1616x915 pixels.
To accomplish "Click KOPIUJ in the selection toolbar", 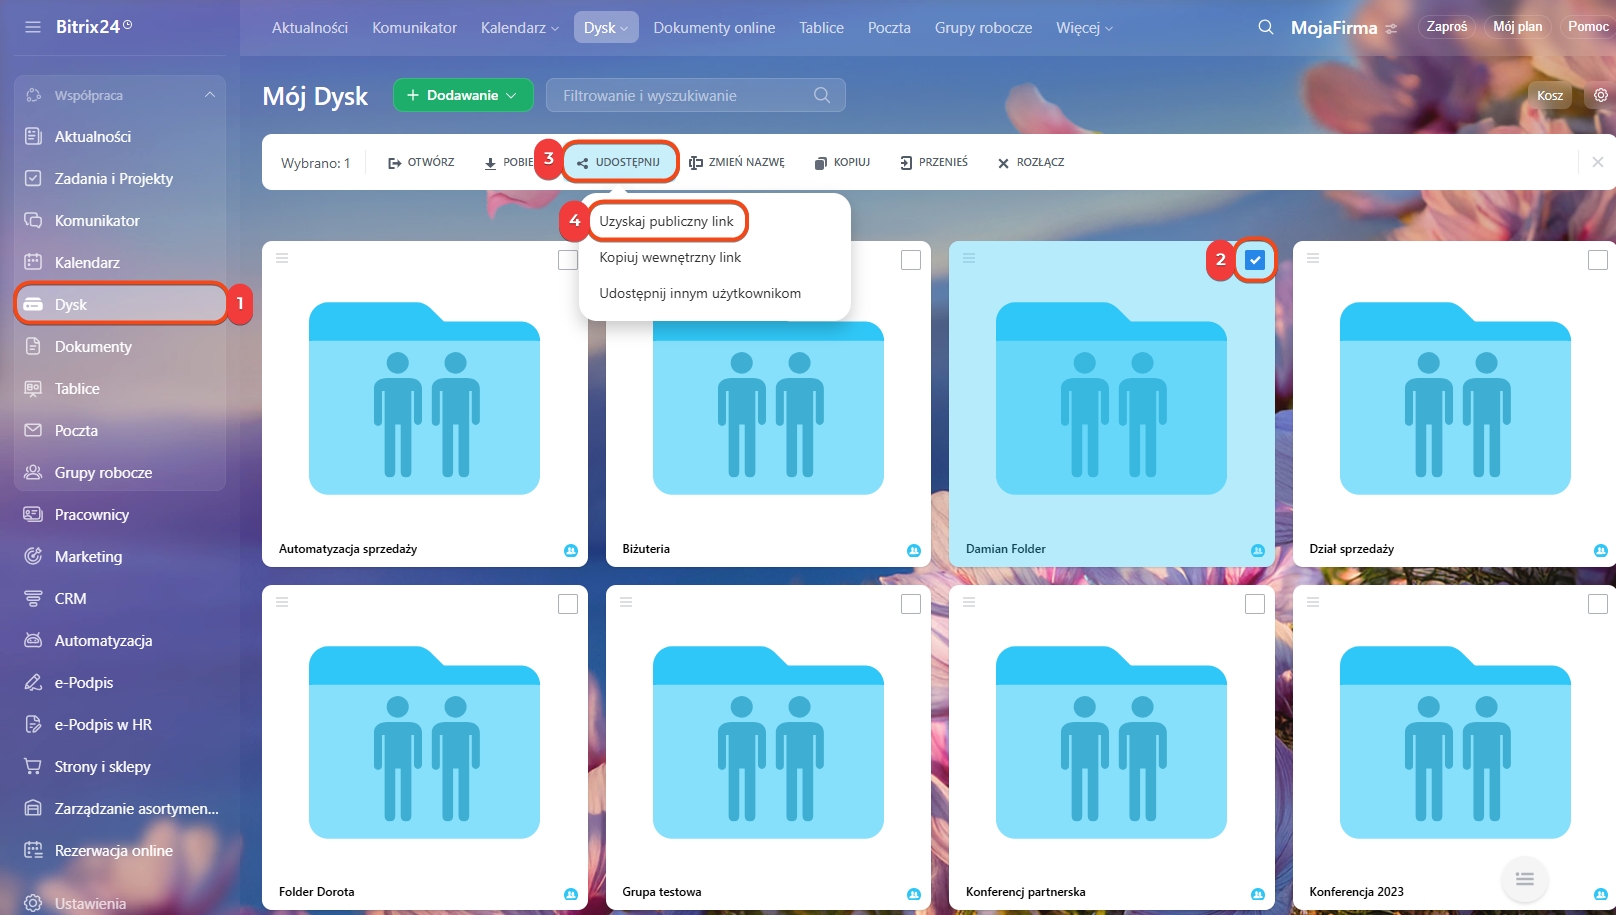I will tap(842, 162).
